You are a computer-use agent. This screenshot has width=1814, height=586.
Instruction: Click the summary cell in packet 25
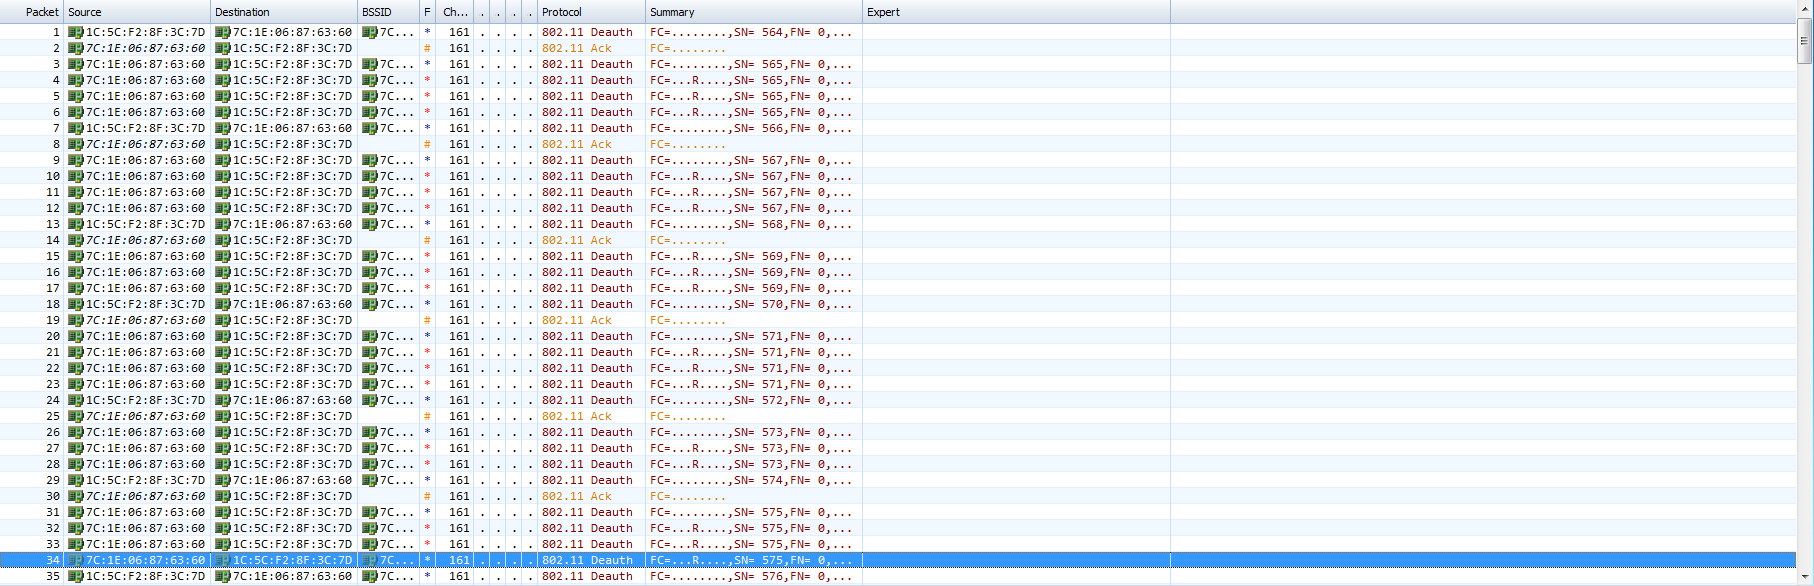[754, 416]
